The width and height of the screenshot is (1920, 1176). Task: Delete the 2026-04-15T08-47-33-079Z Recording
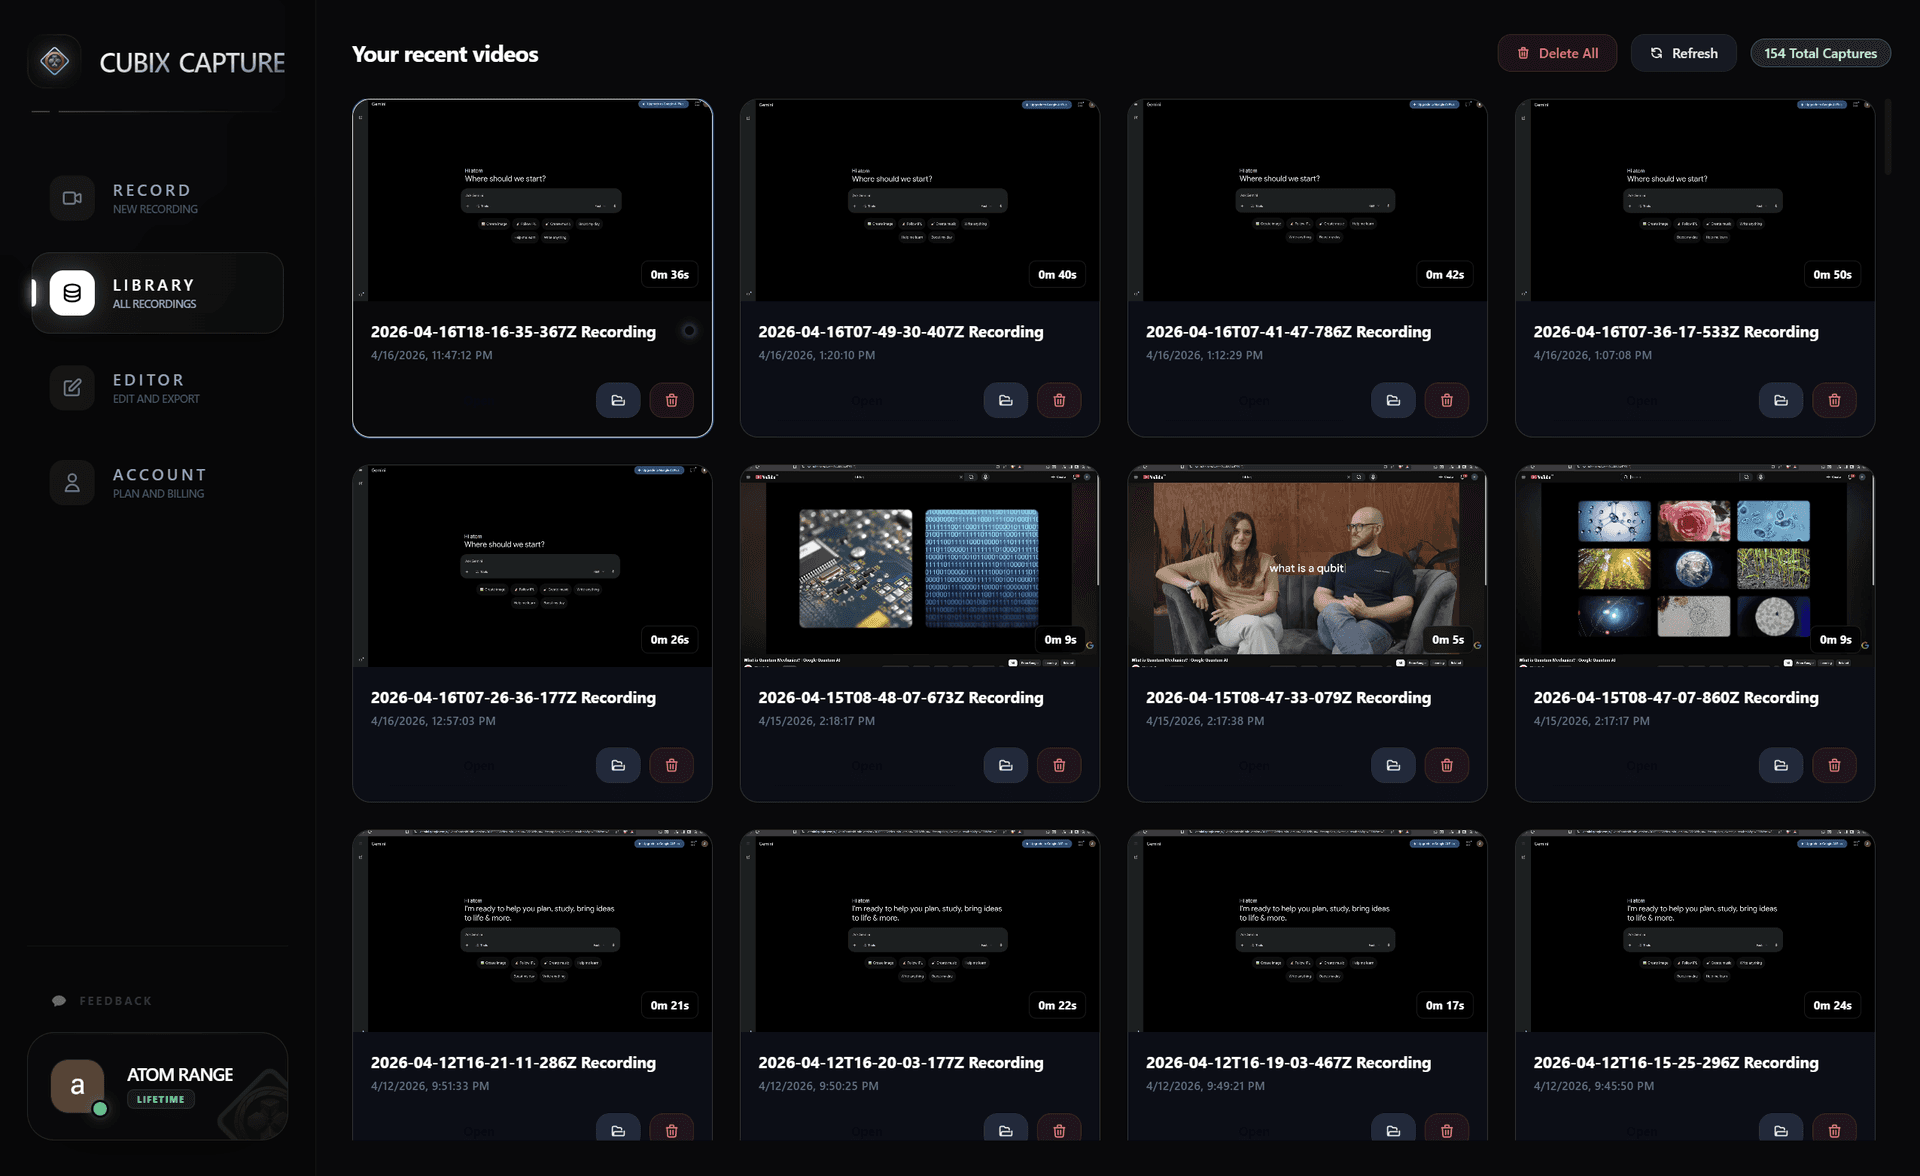coord(1446,765)
